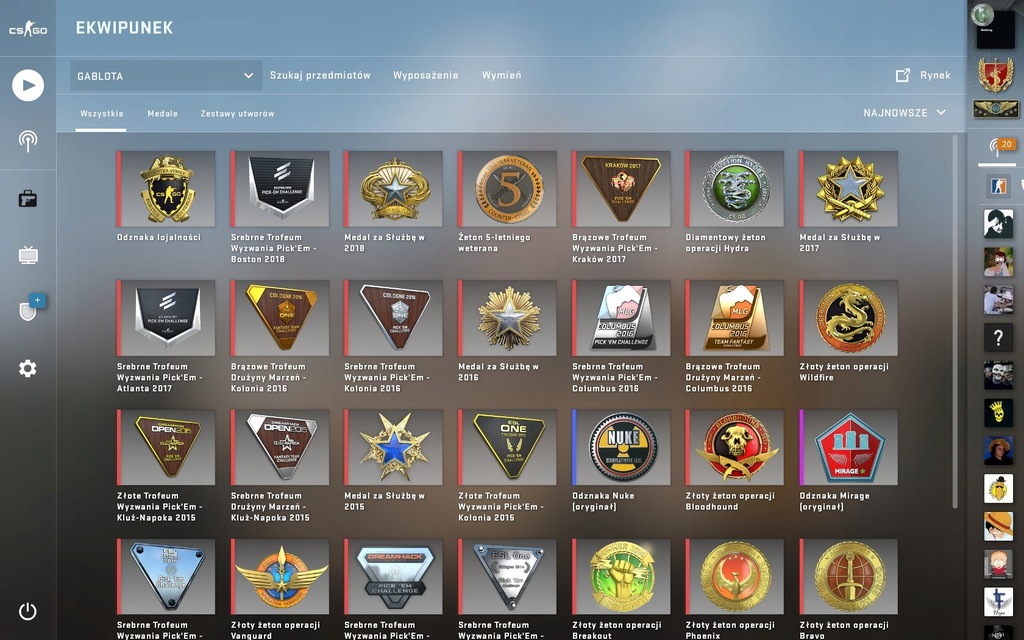This screenshot has height=640, width=1024.
Task: Open the shield stats icon with plus
Action: coord(31,308)
